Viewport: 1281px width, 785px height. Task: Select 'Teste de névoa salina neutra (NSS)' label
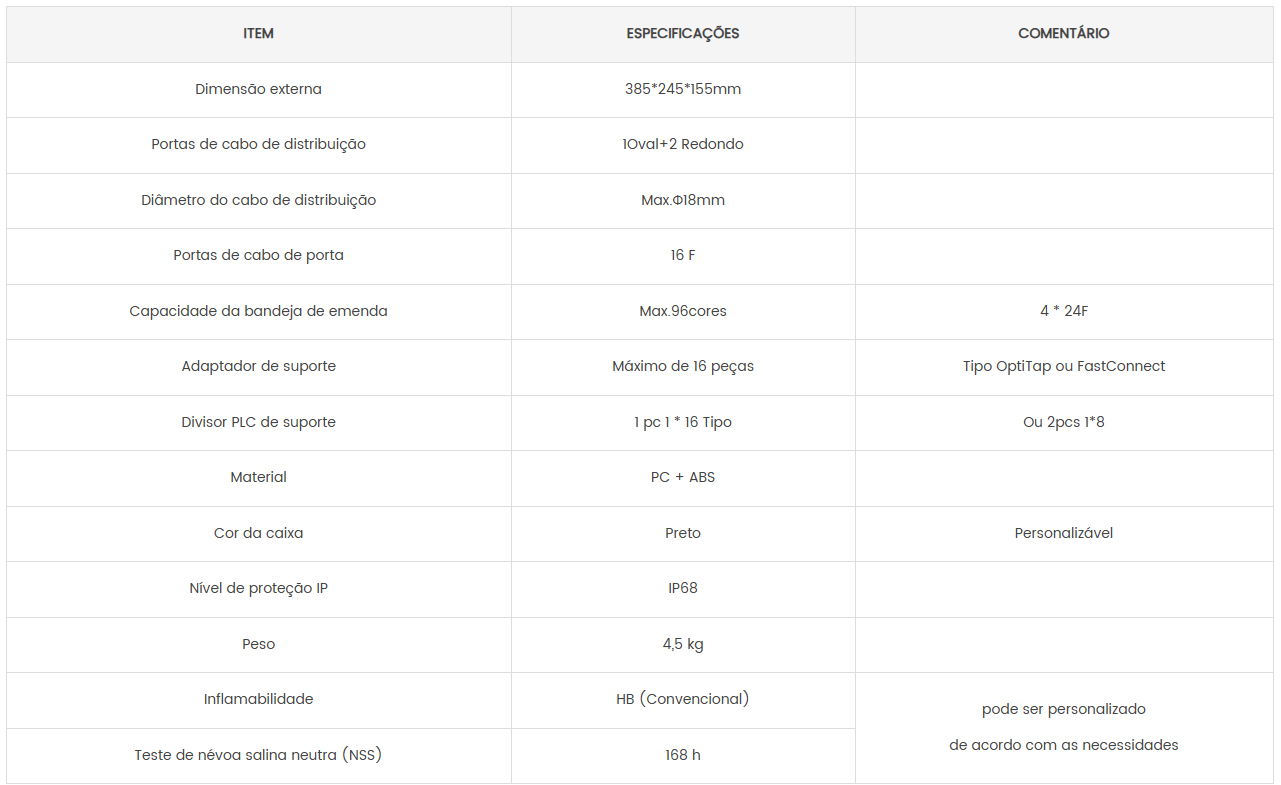click(258, 755)
